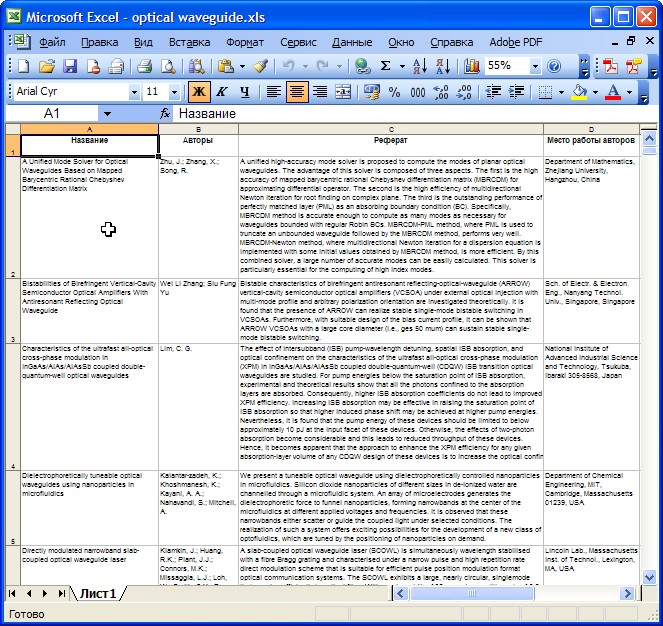Toggle the Center alignment button
Image resolution: width=663 pixels, height=626 pixels.
click(x=297, y=92)
